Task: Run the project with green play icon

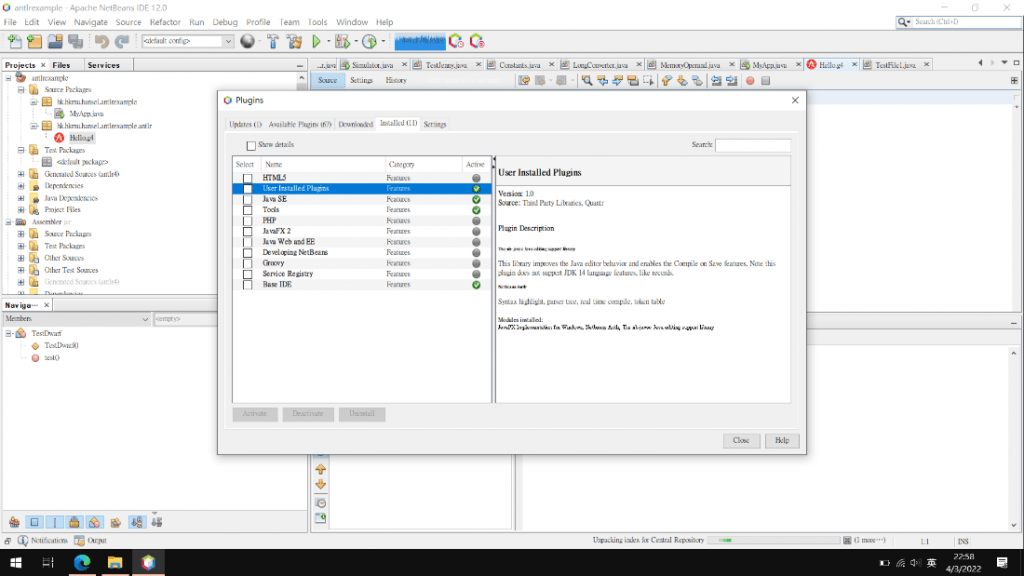Action: coord(317,41)
